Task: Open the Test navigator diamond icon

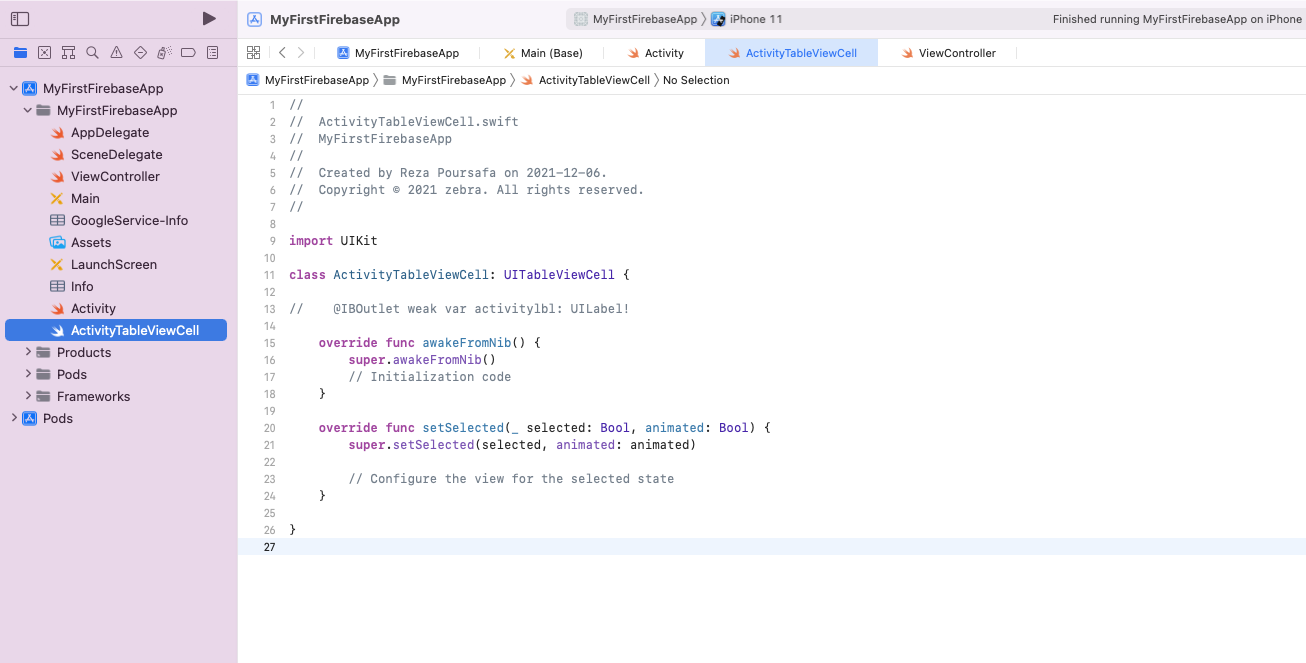Action: click(x=140, y=52)
